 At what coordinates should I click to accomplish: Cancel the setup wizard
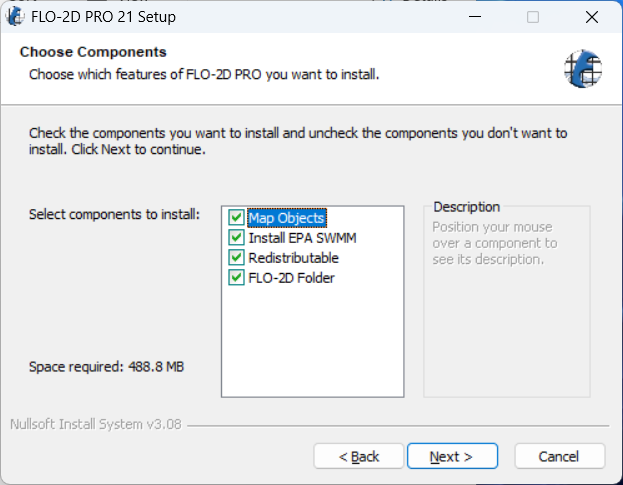click(x=559, y=457)
